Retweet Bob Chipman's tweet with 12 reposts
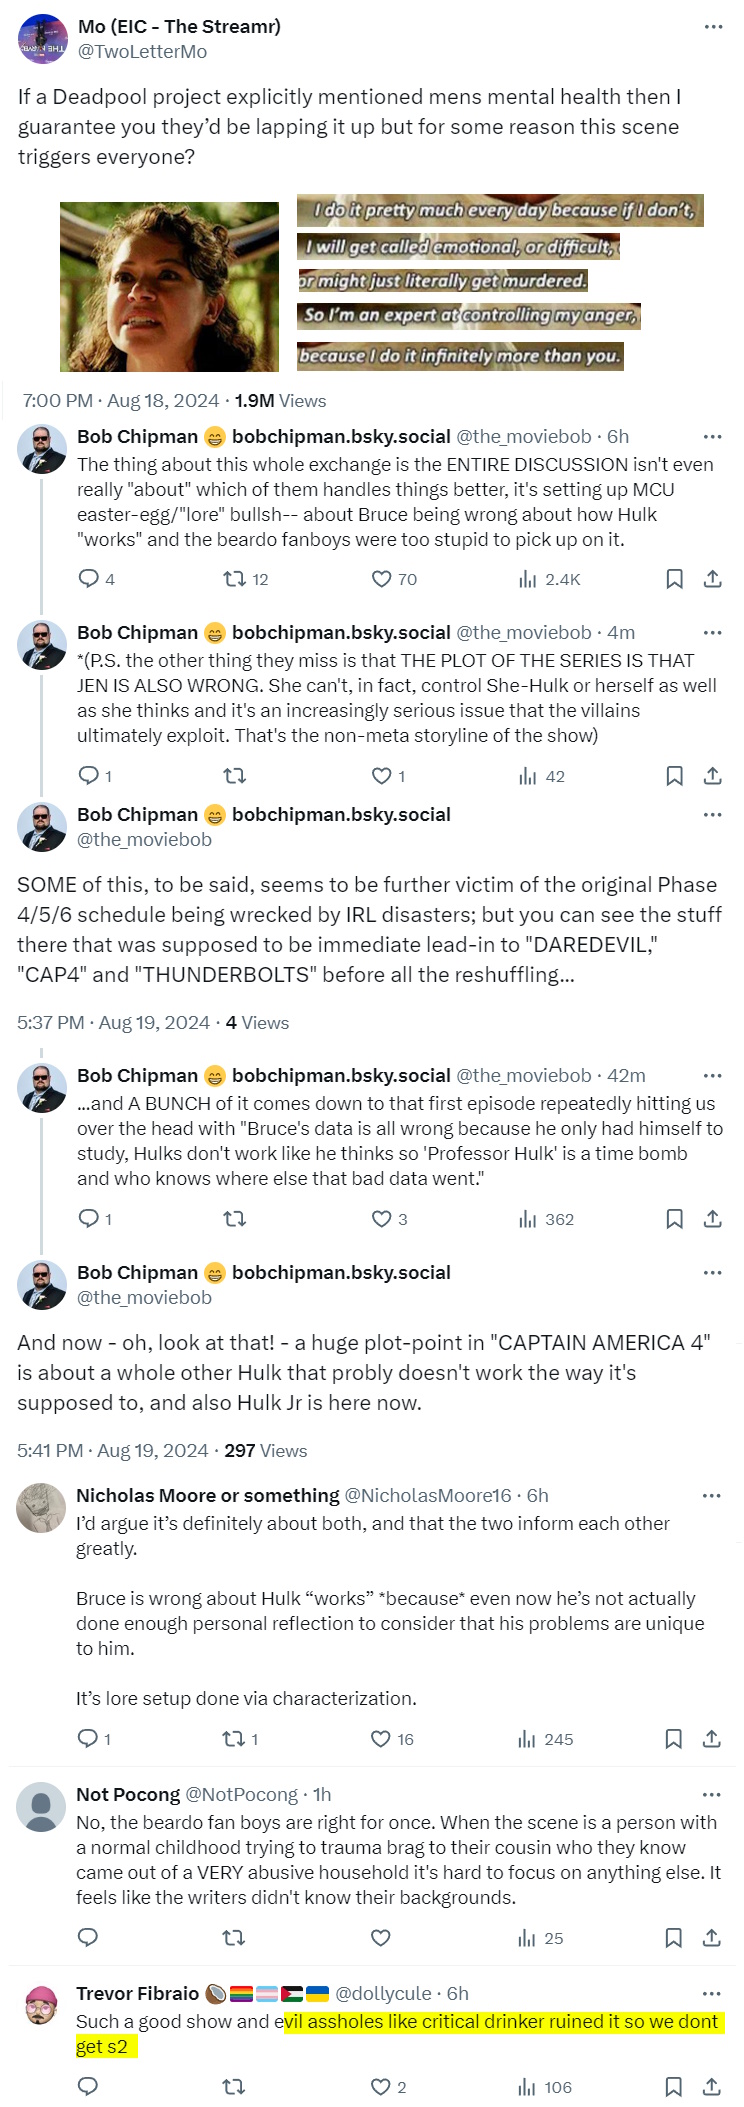This screenshot has width=744, height=2107. (234, 579)
